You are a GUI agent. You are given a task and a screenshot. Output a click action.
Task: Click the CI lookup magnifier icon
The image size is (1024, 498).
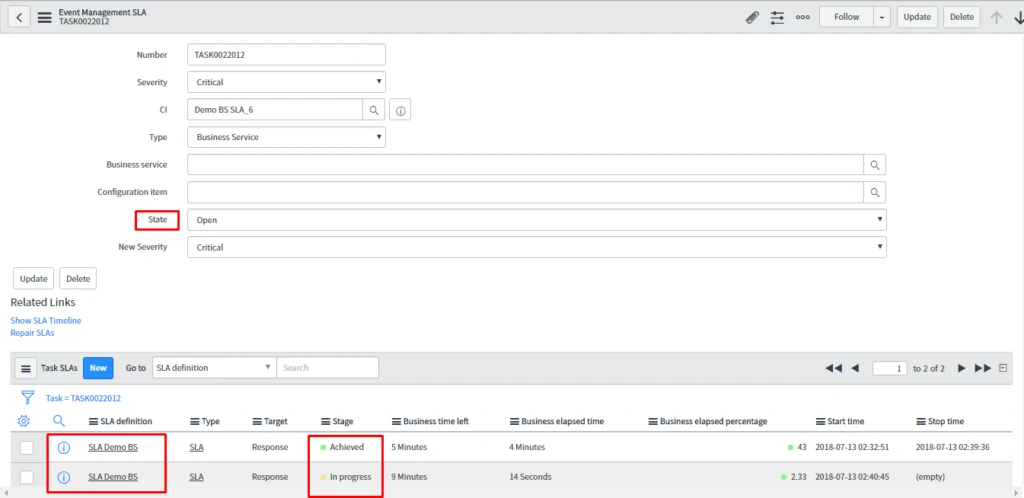pos(373,110)
